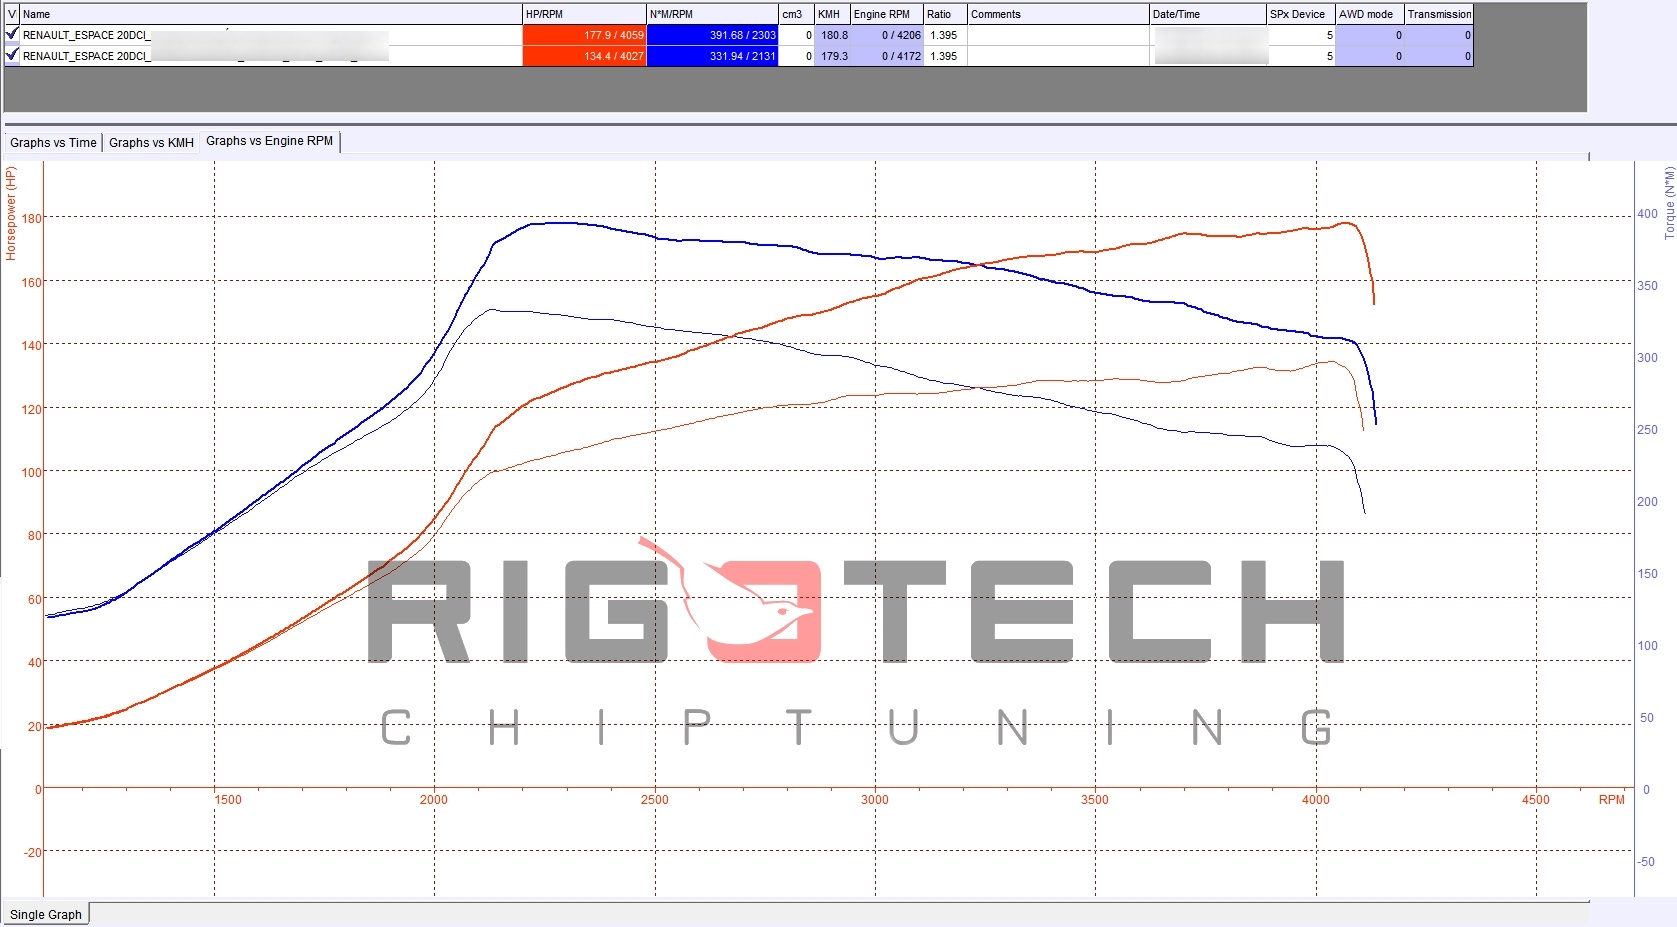Select the blue 391.68 / 2303 cell
Viewport: 1677px width, 927px height.
[712, 35]
